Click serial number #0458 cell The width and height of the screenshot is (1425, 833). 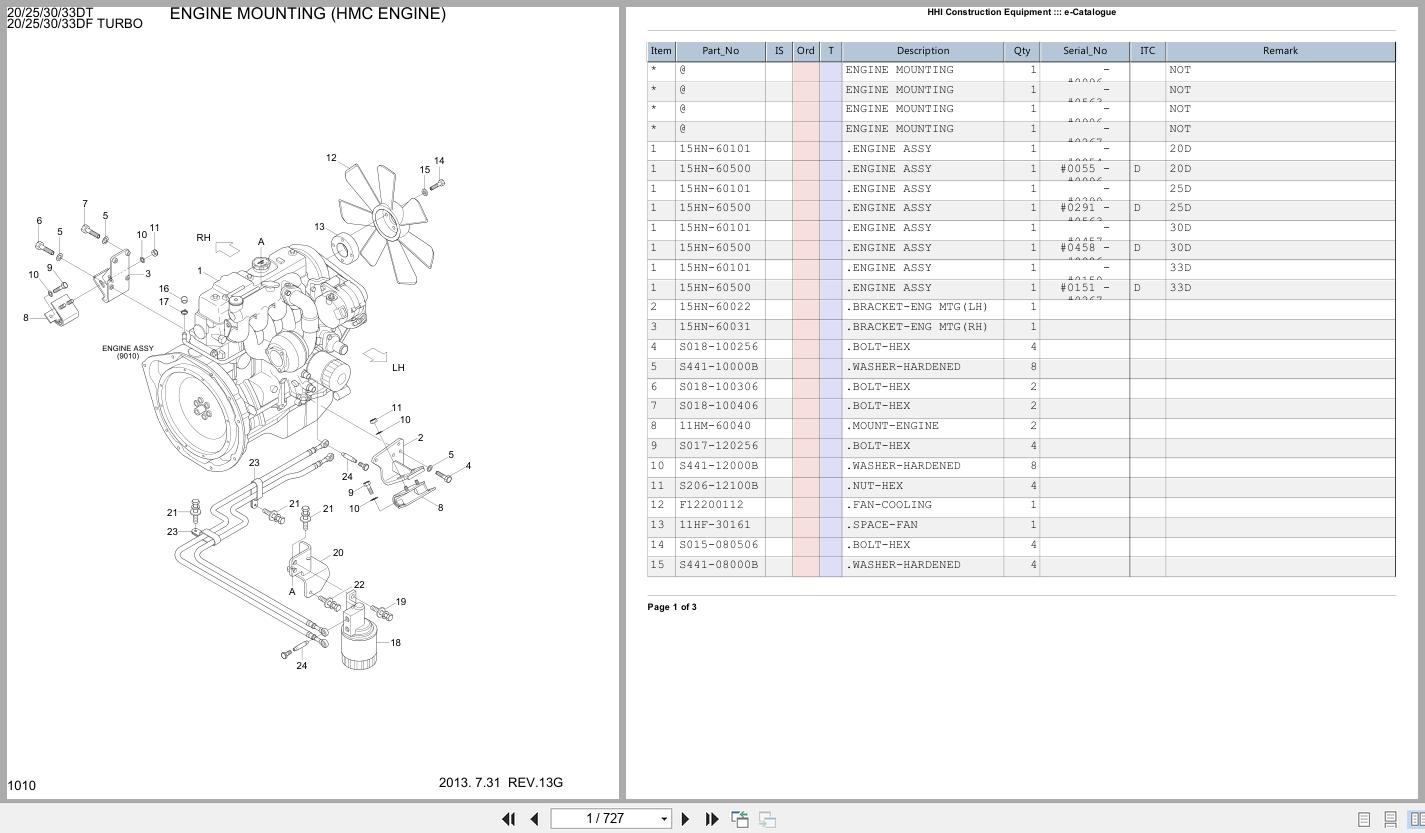[1085, 248]
